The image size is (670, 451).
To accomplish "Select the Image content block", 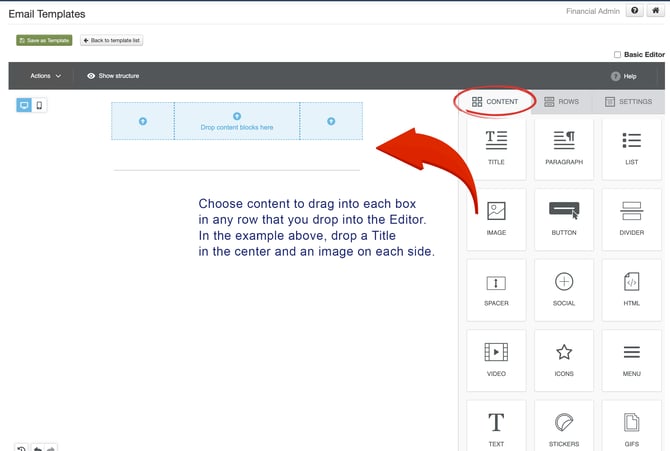I will [x=496, y=219].
